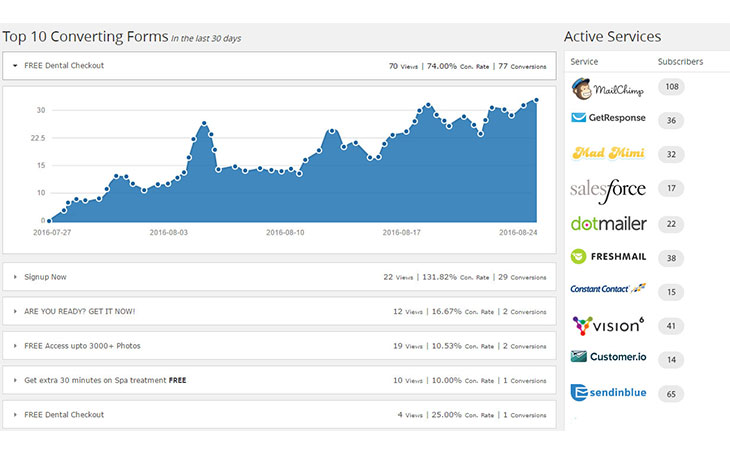The image size is (730, 457).
Task: Click the Active Services heading
Action: (x=612, y=36)
